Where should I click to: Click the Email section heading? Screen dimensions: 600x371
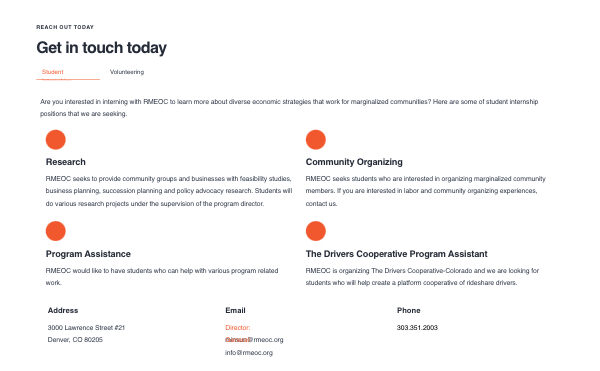click(235, 311)
